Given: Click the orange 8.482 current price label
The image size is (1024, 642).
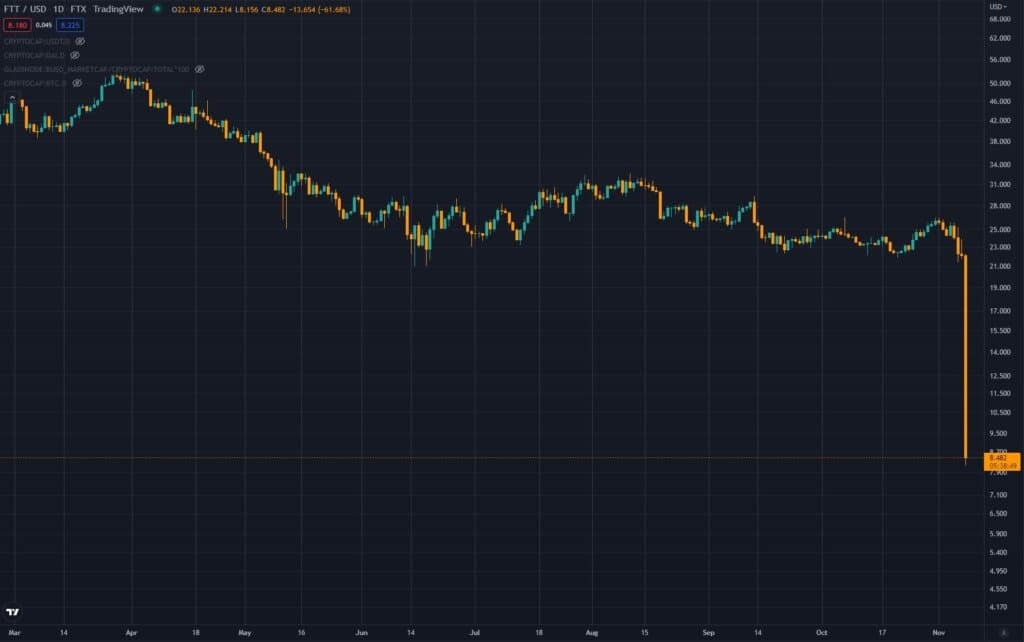Looking at the screenshot, I should (1002, 462).
